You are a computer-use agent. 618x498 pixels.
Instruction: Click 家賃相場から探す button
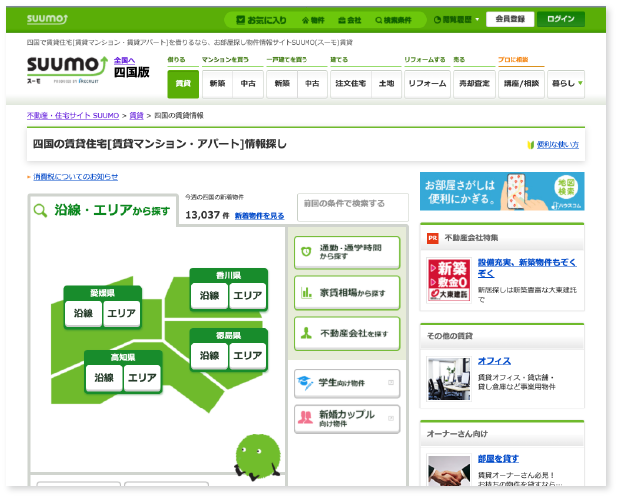coord(347,293)
